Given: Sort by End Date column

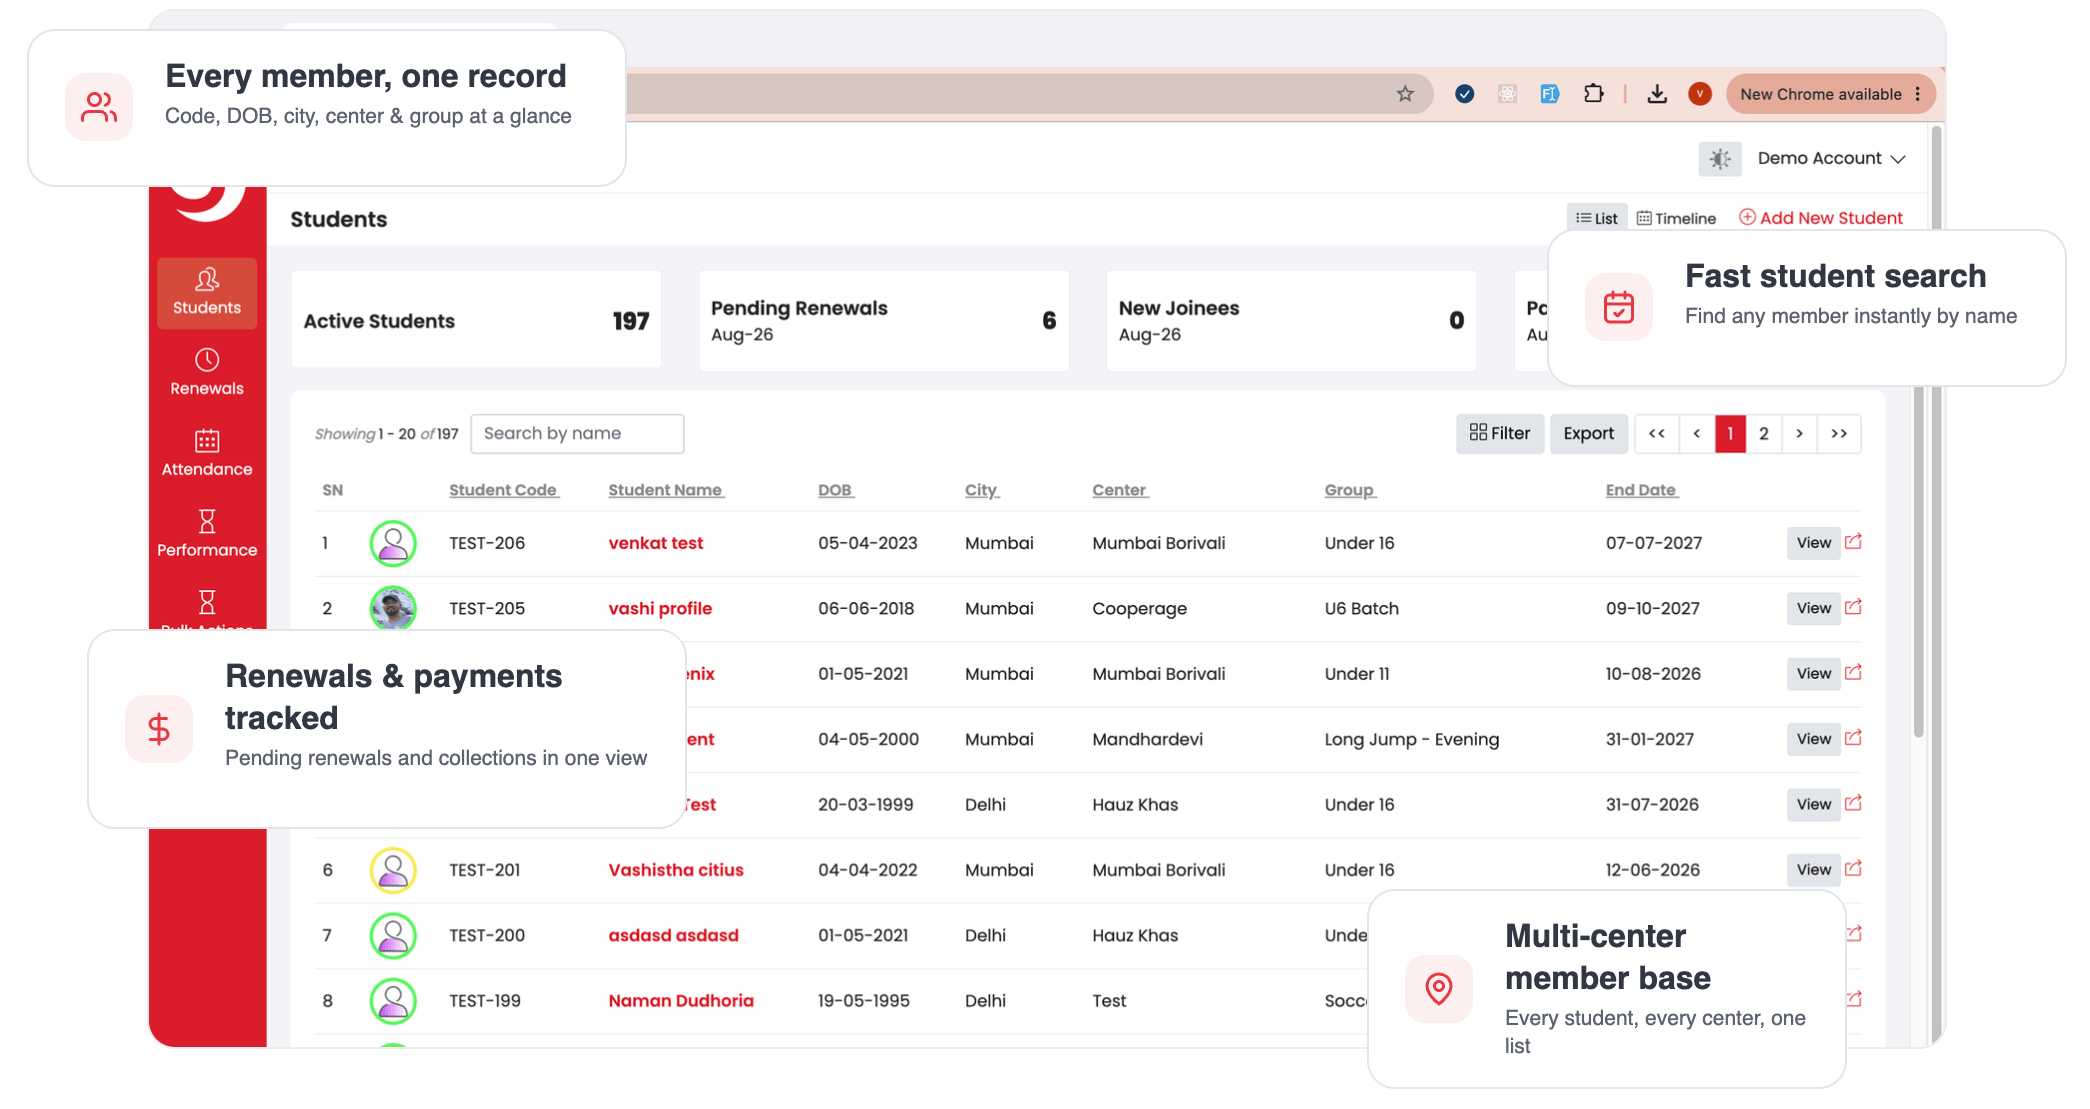Looking at the screenshot, I should tap(1641, 490).
